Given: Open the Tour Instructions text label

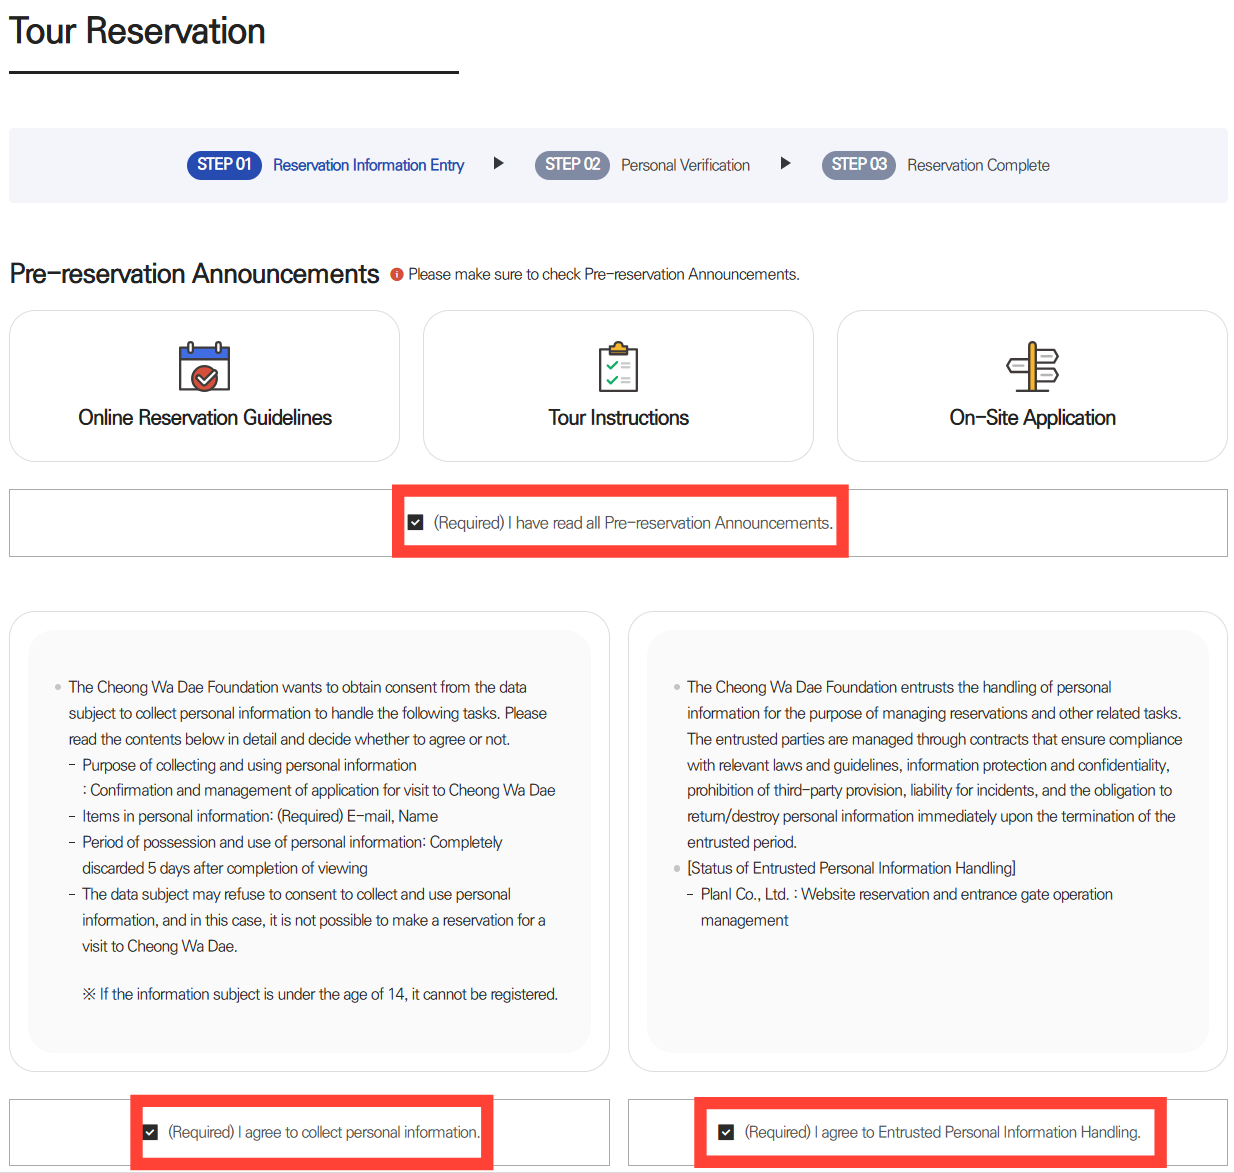Looking at the screenshot, I should pyautogui.click(x=618, y=418).
